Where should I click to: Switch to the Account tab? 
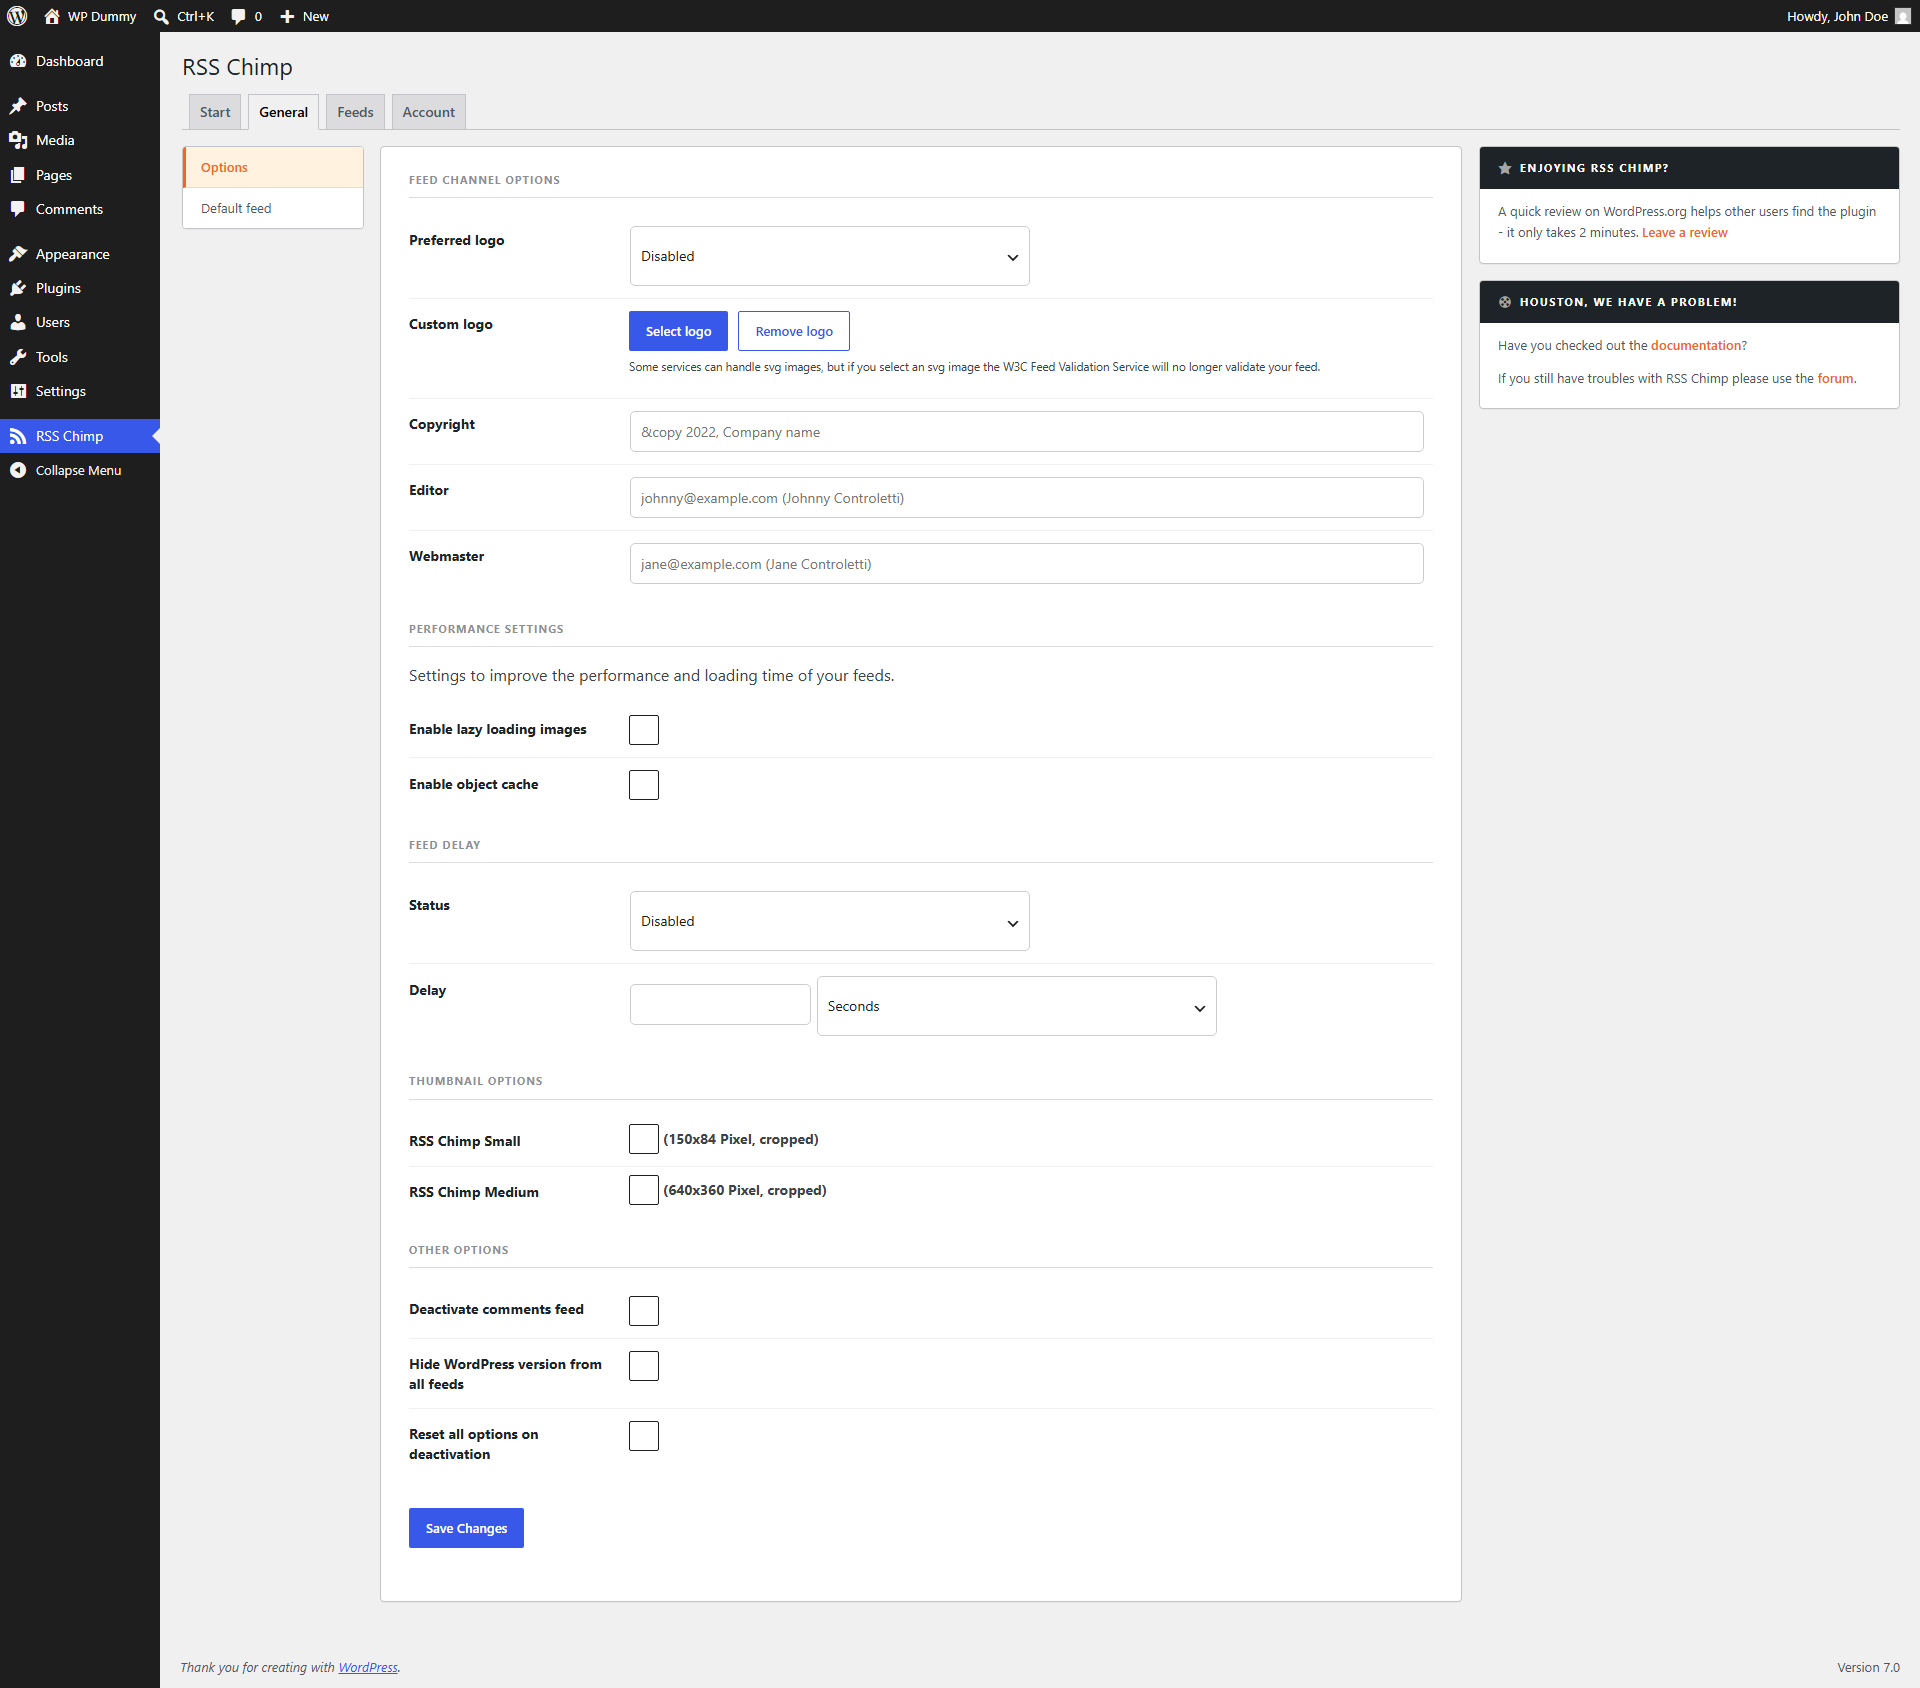coord(429,112)
